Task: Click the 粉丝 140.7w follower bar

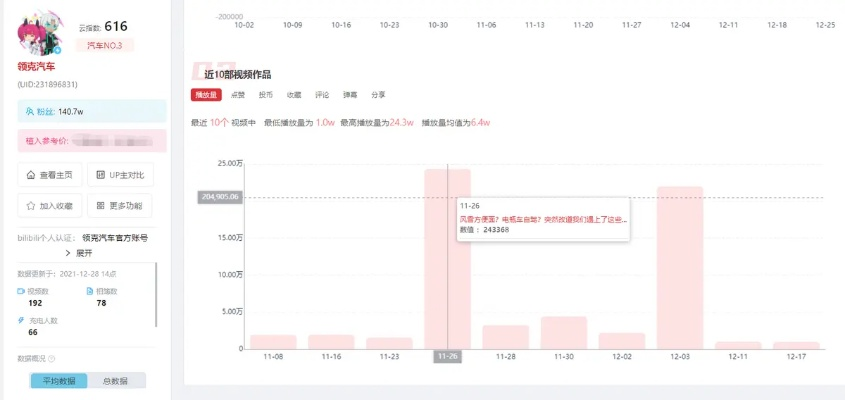Action: 92,112
